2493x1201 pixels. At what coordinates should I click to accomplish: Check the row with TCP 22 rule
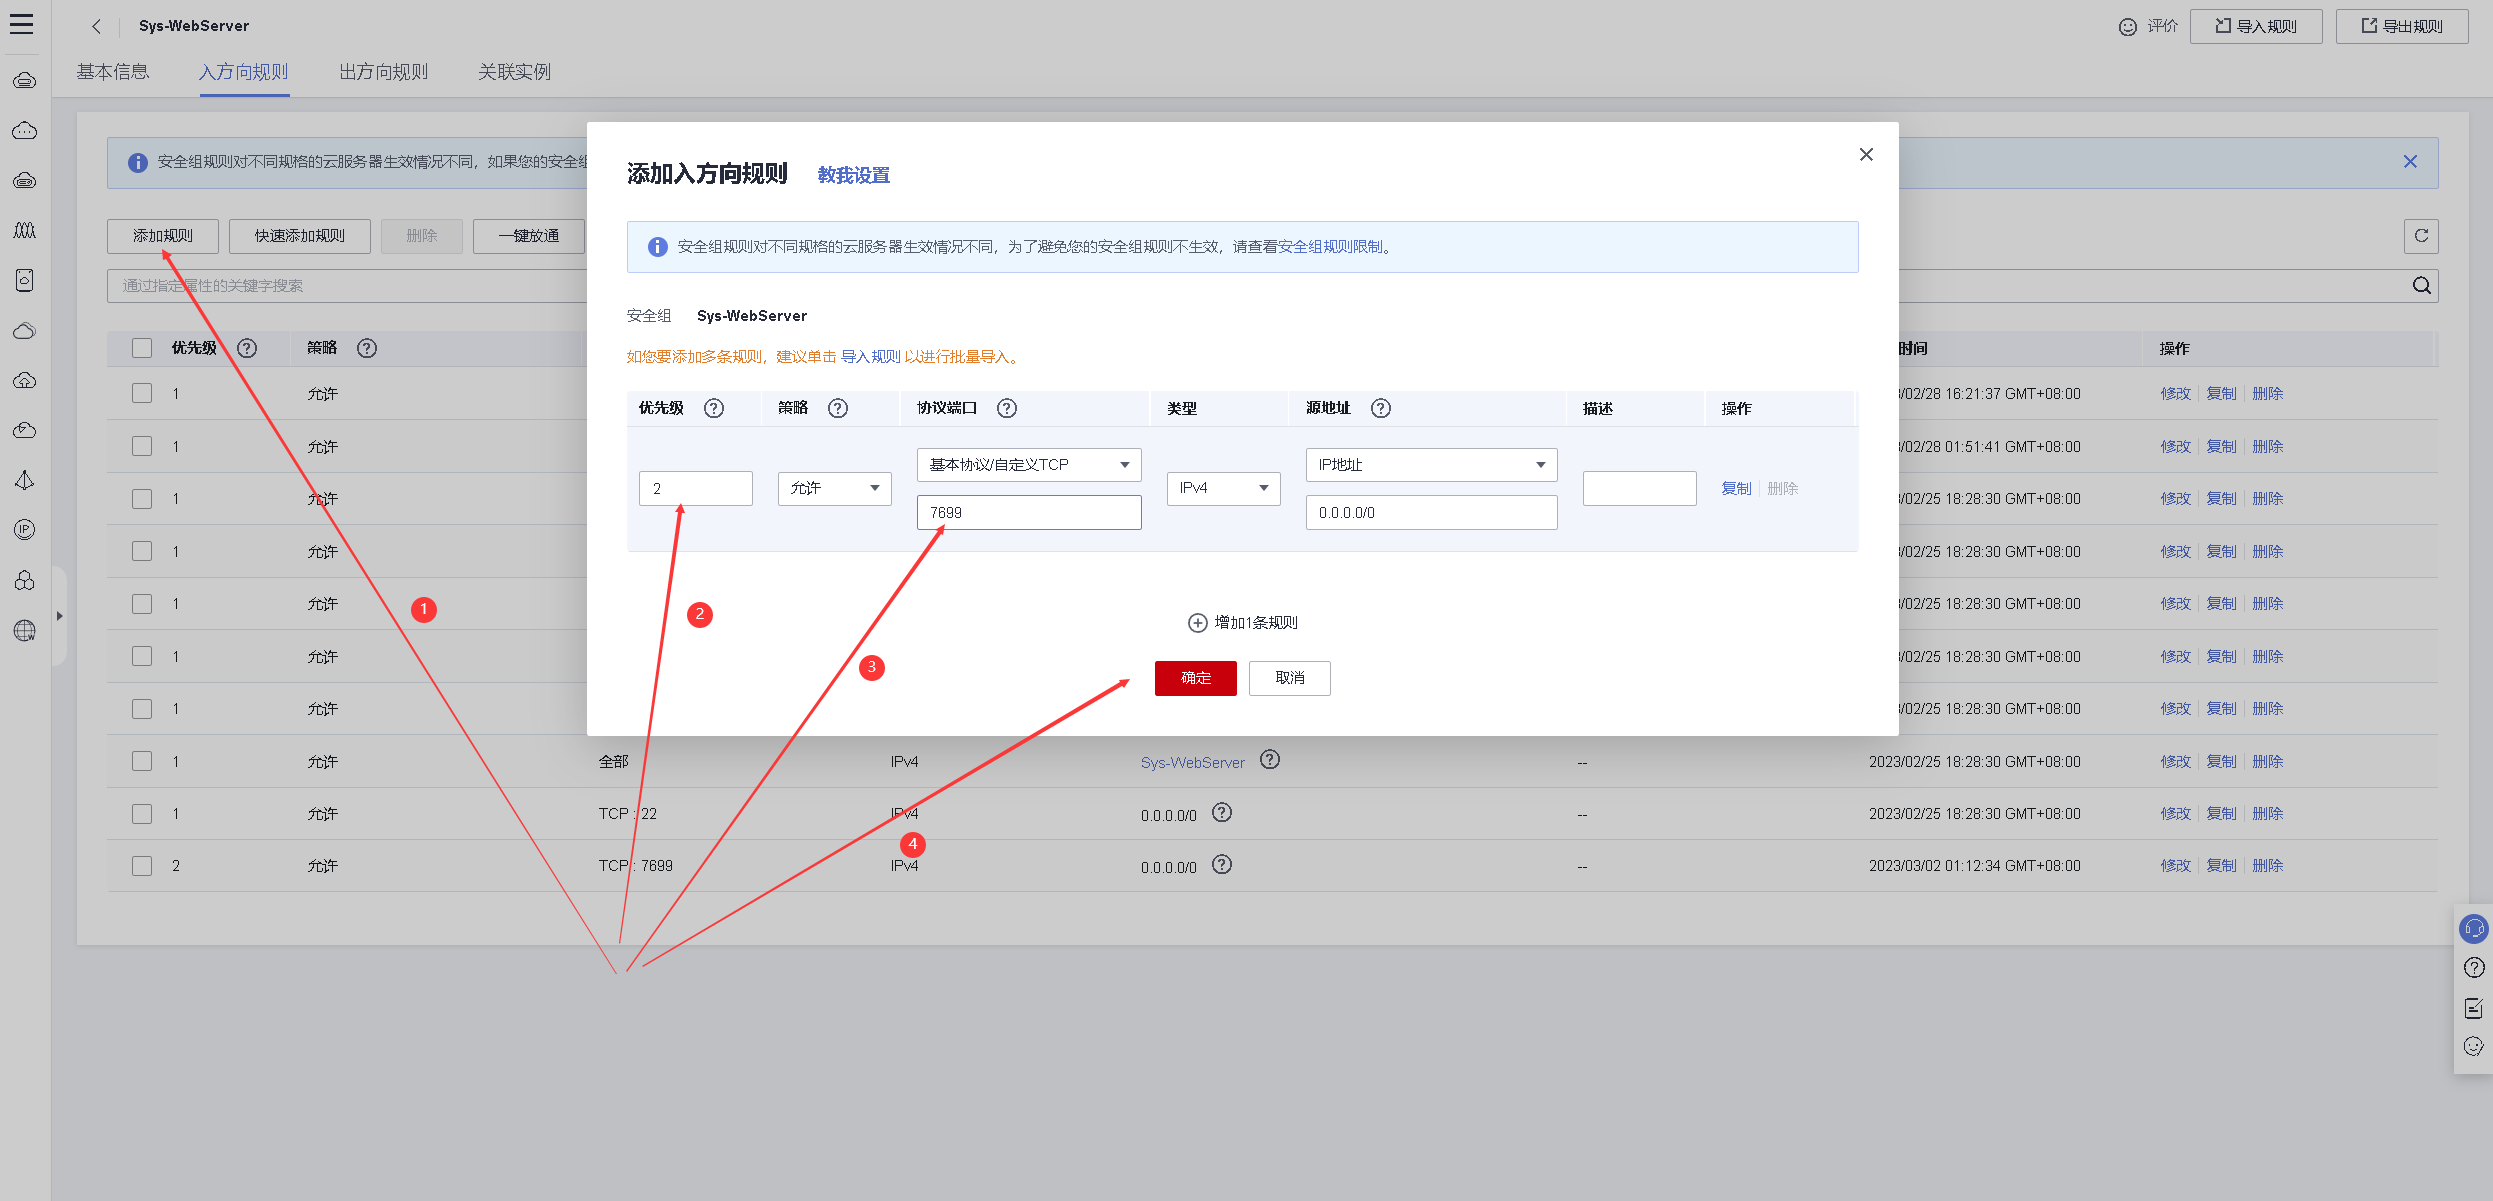pyautogui.click(x=142, y=814)
